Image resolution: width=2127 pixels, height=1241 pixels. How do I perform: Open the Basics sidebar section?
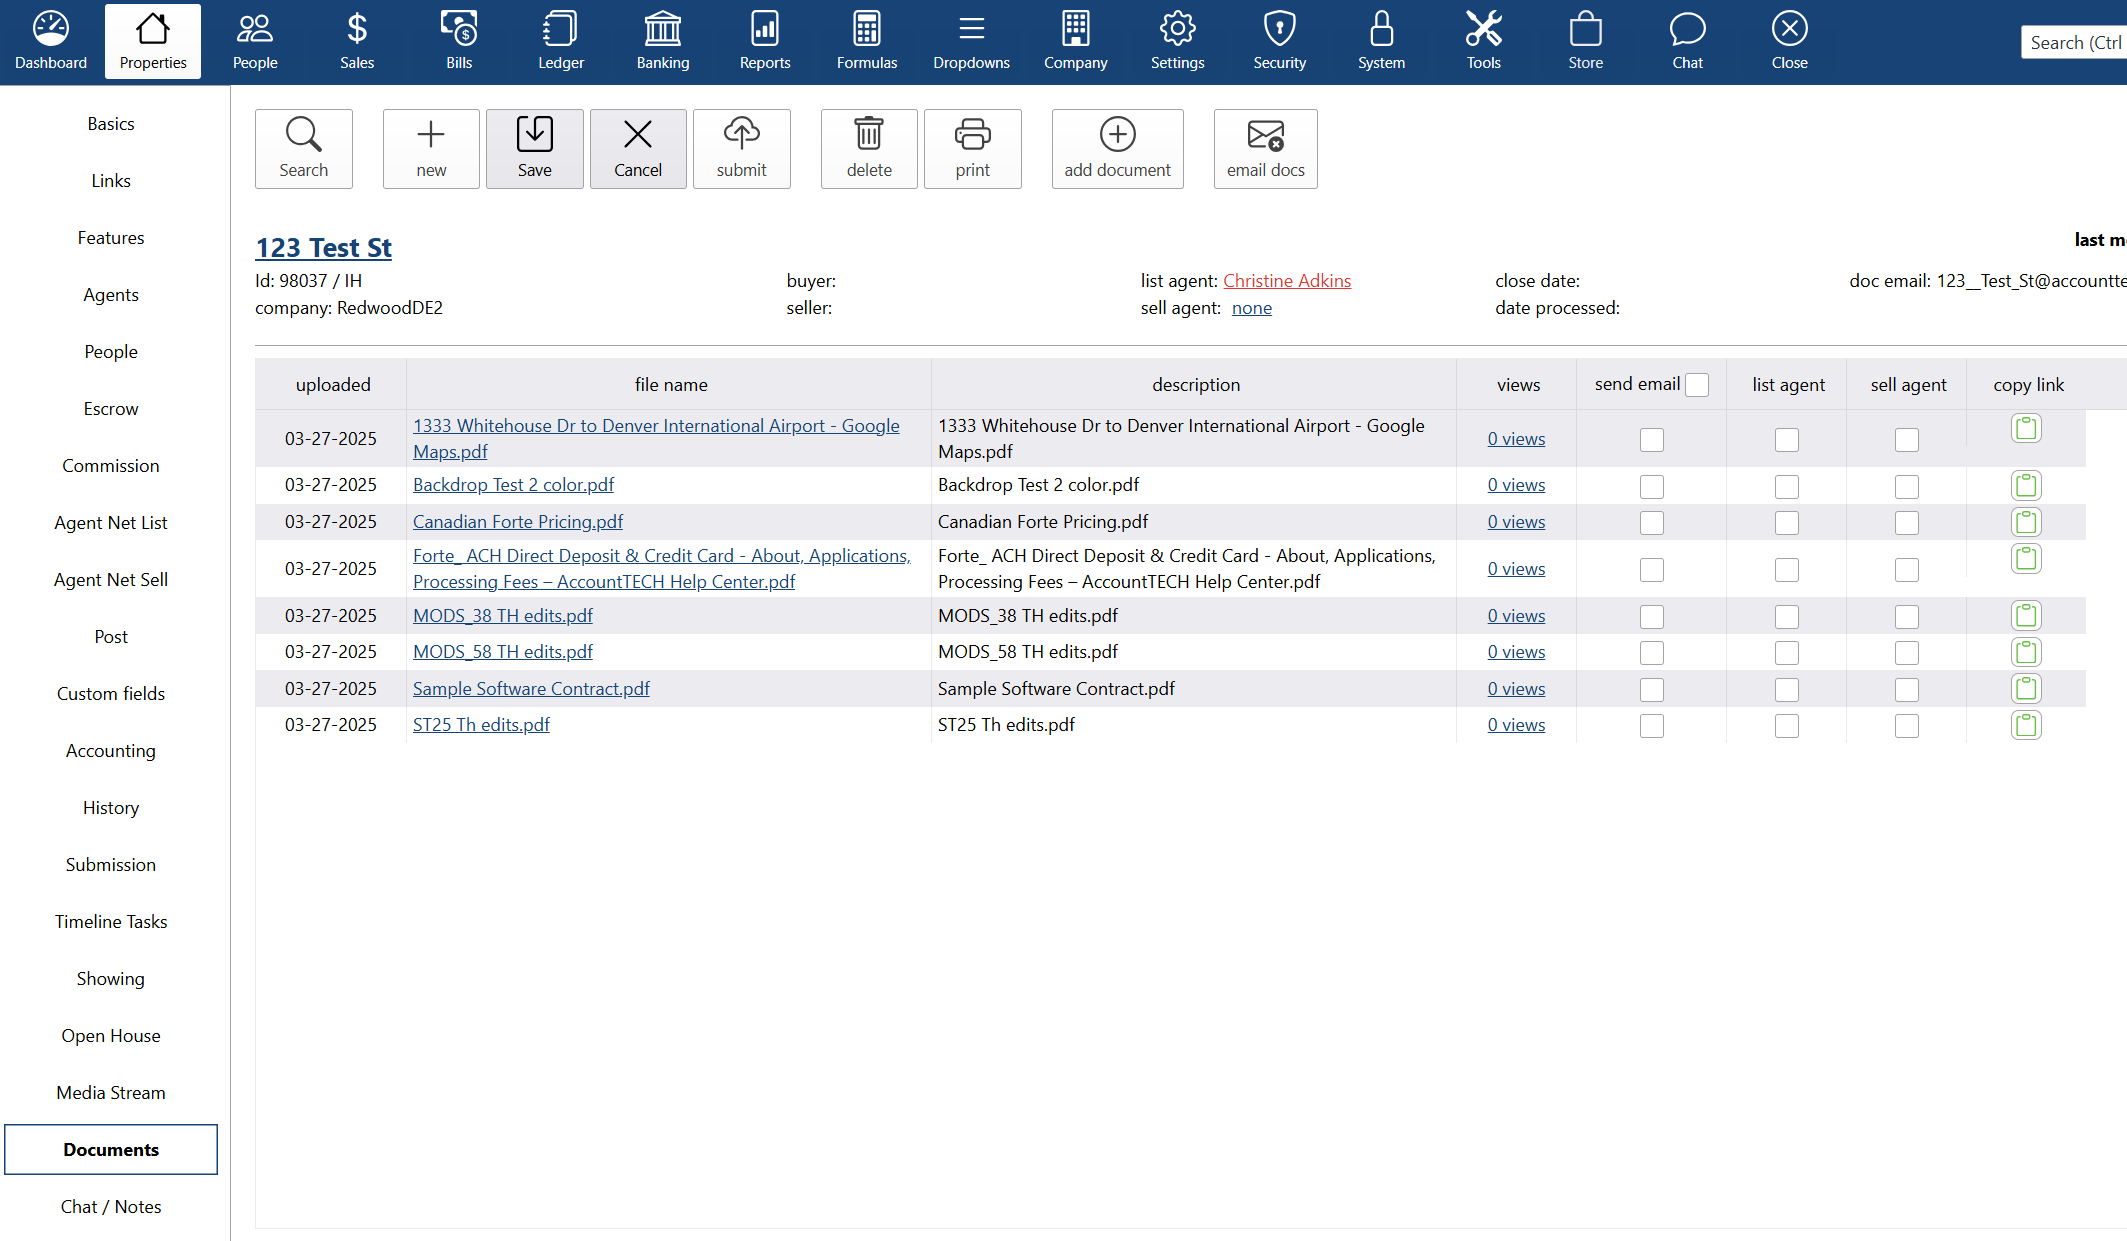tap(111, 124)
